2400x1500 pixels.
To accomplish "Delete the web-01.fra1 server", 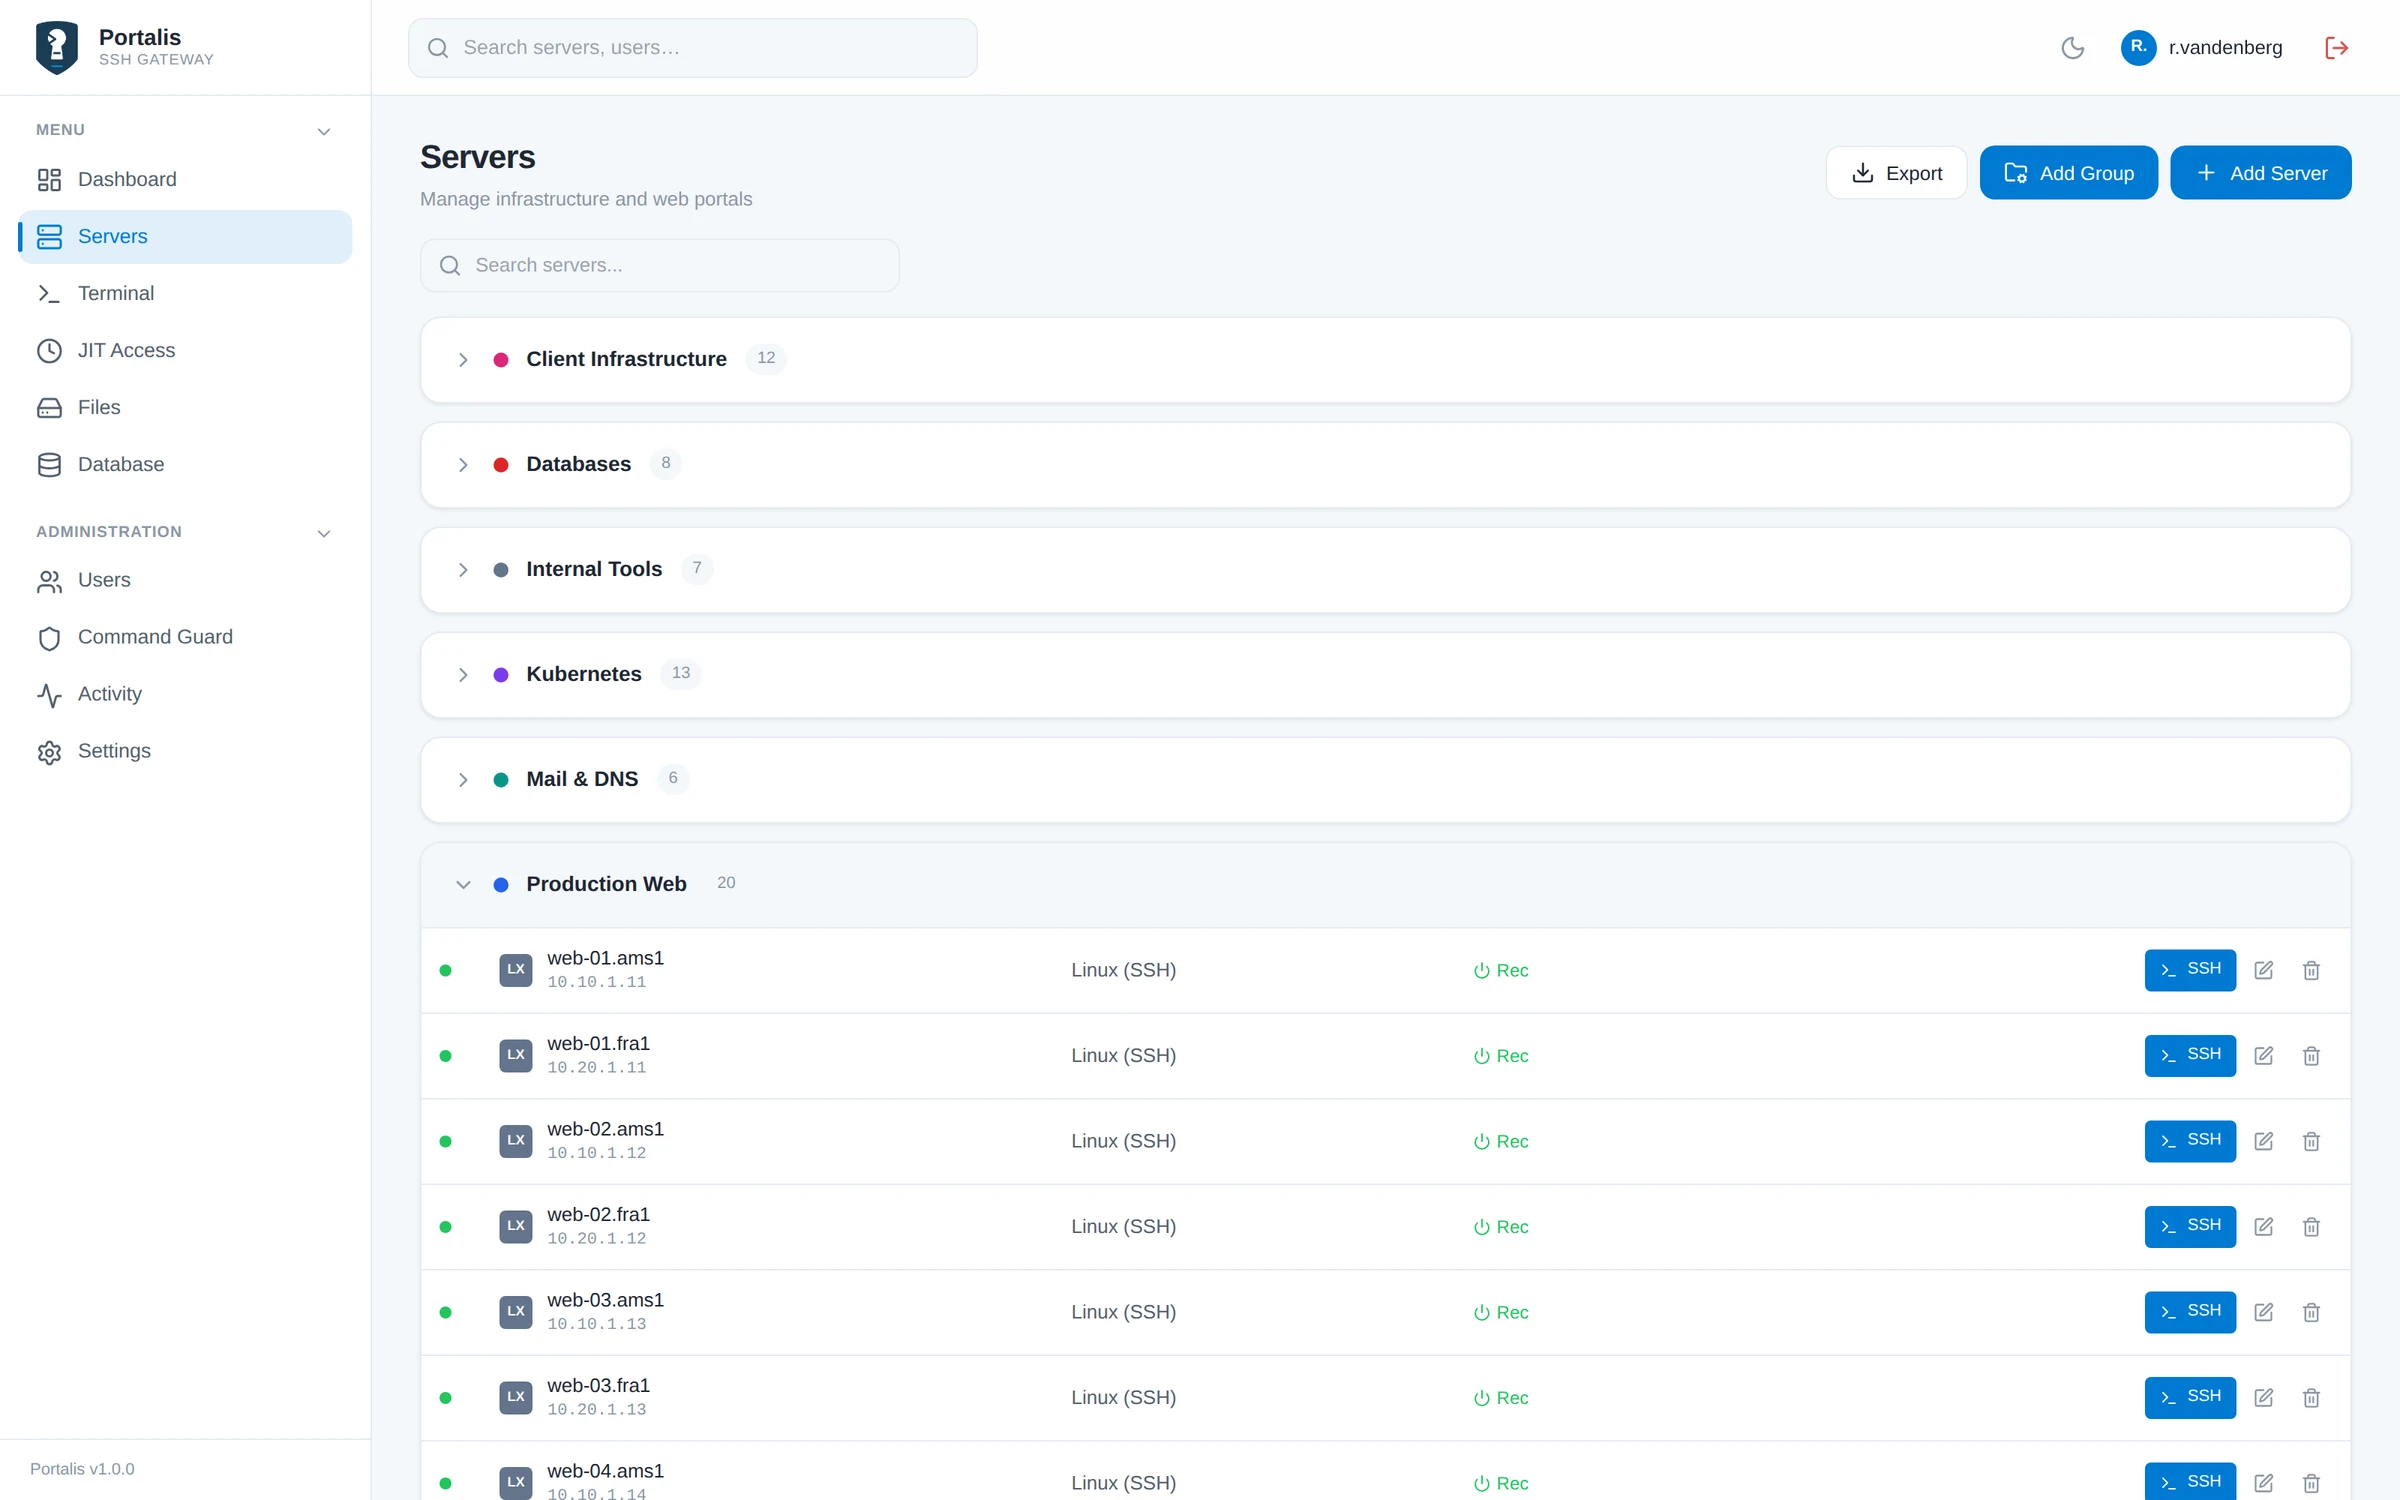I will [x=2311, y=1056].
